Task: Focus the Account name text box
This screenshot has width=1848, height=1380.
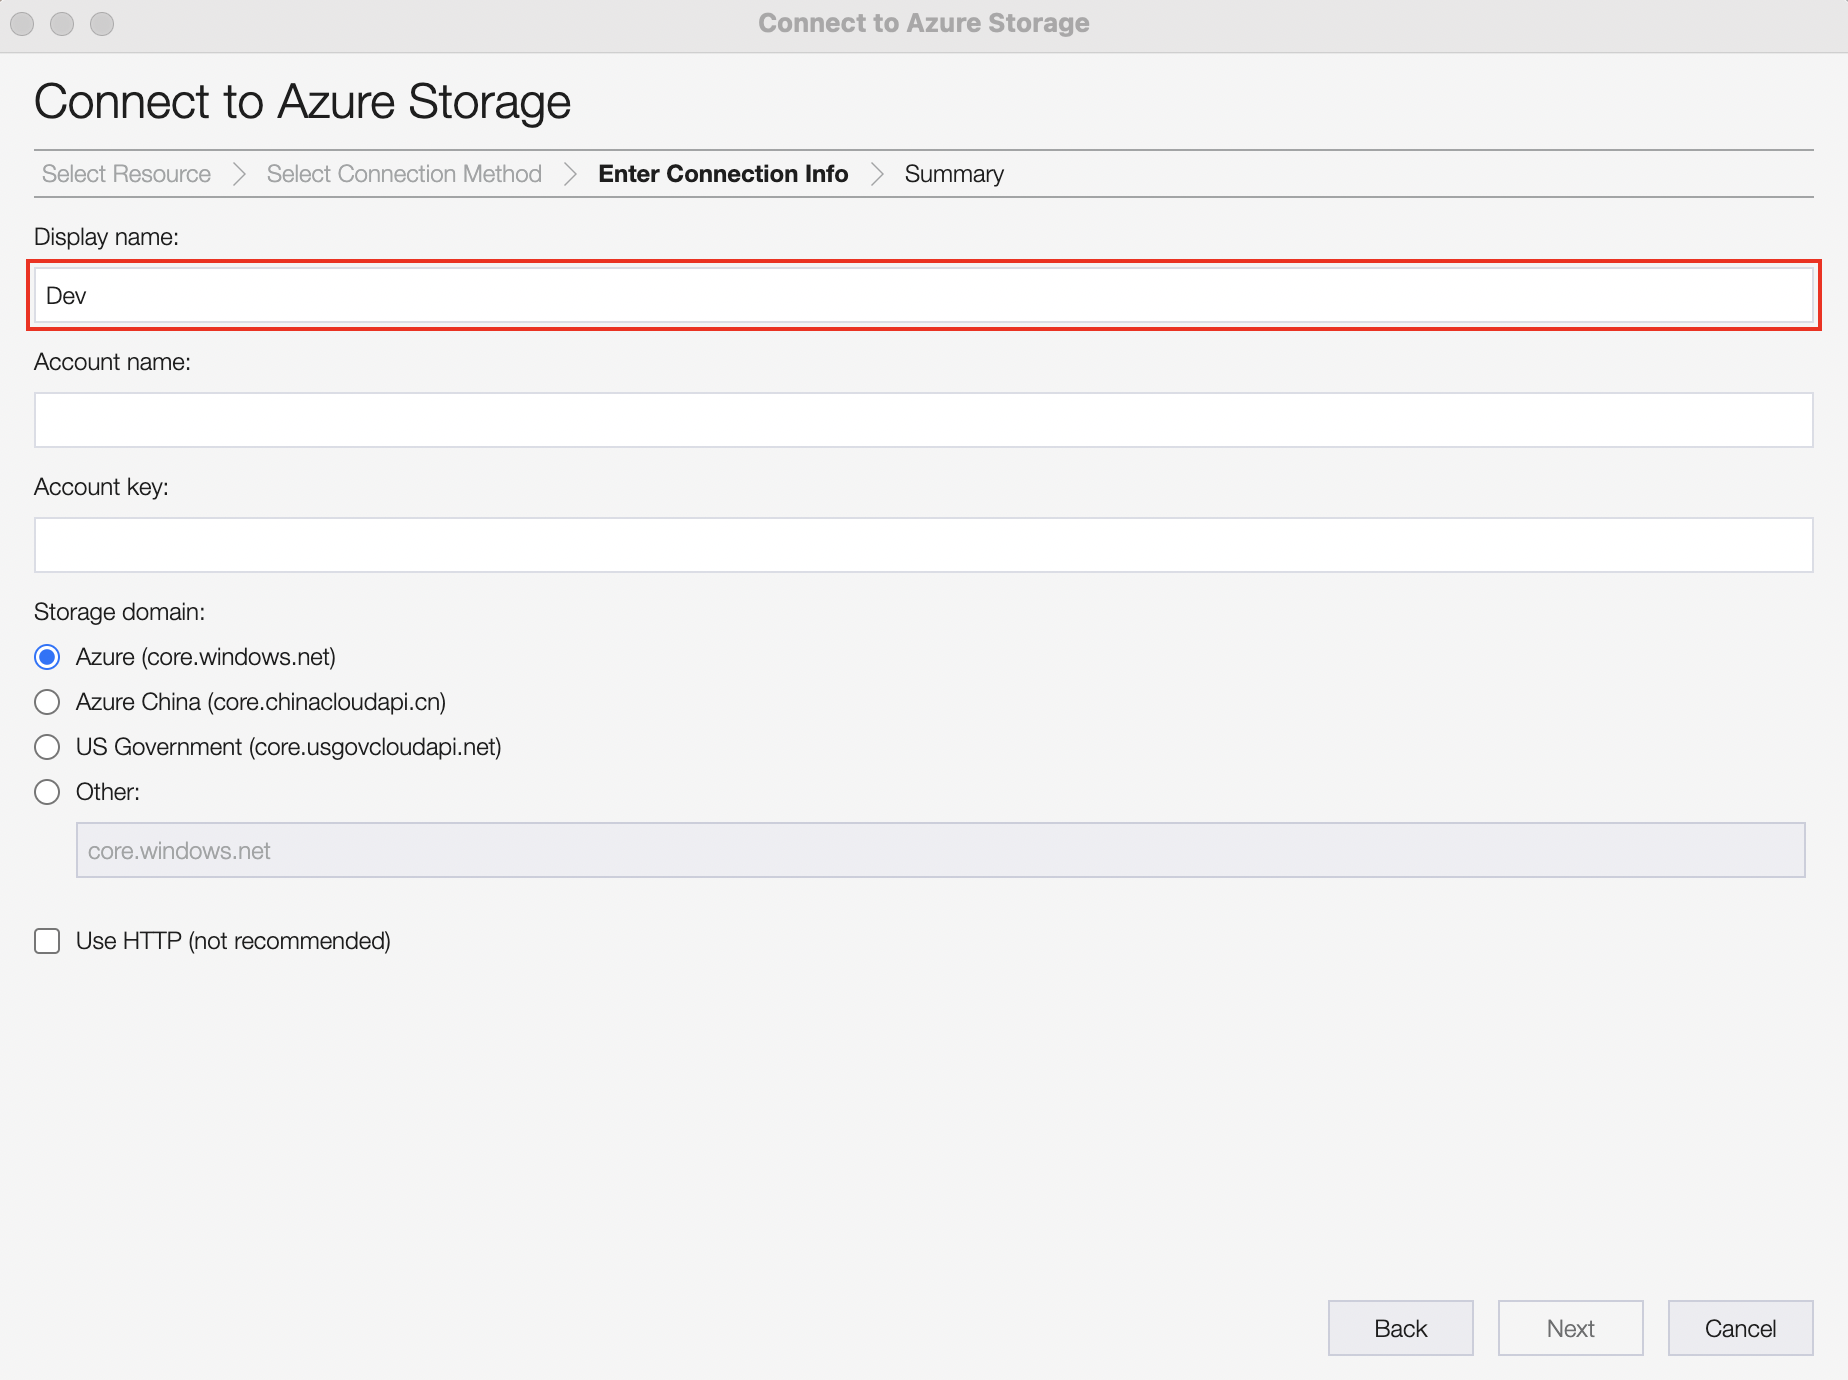Action: tap(923, 420)
